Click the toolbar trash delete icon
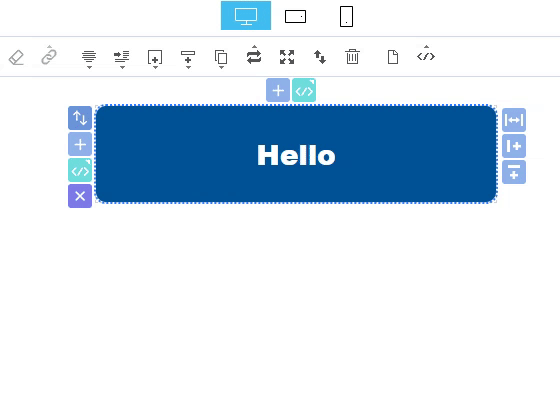This screenshot has width=560, height=412. click(x=352, y=56)
